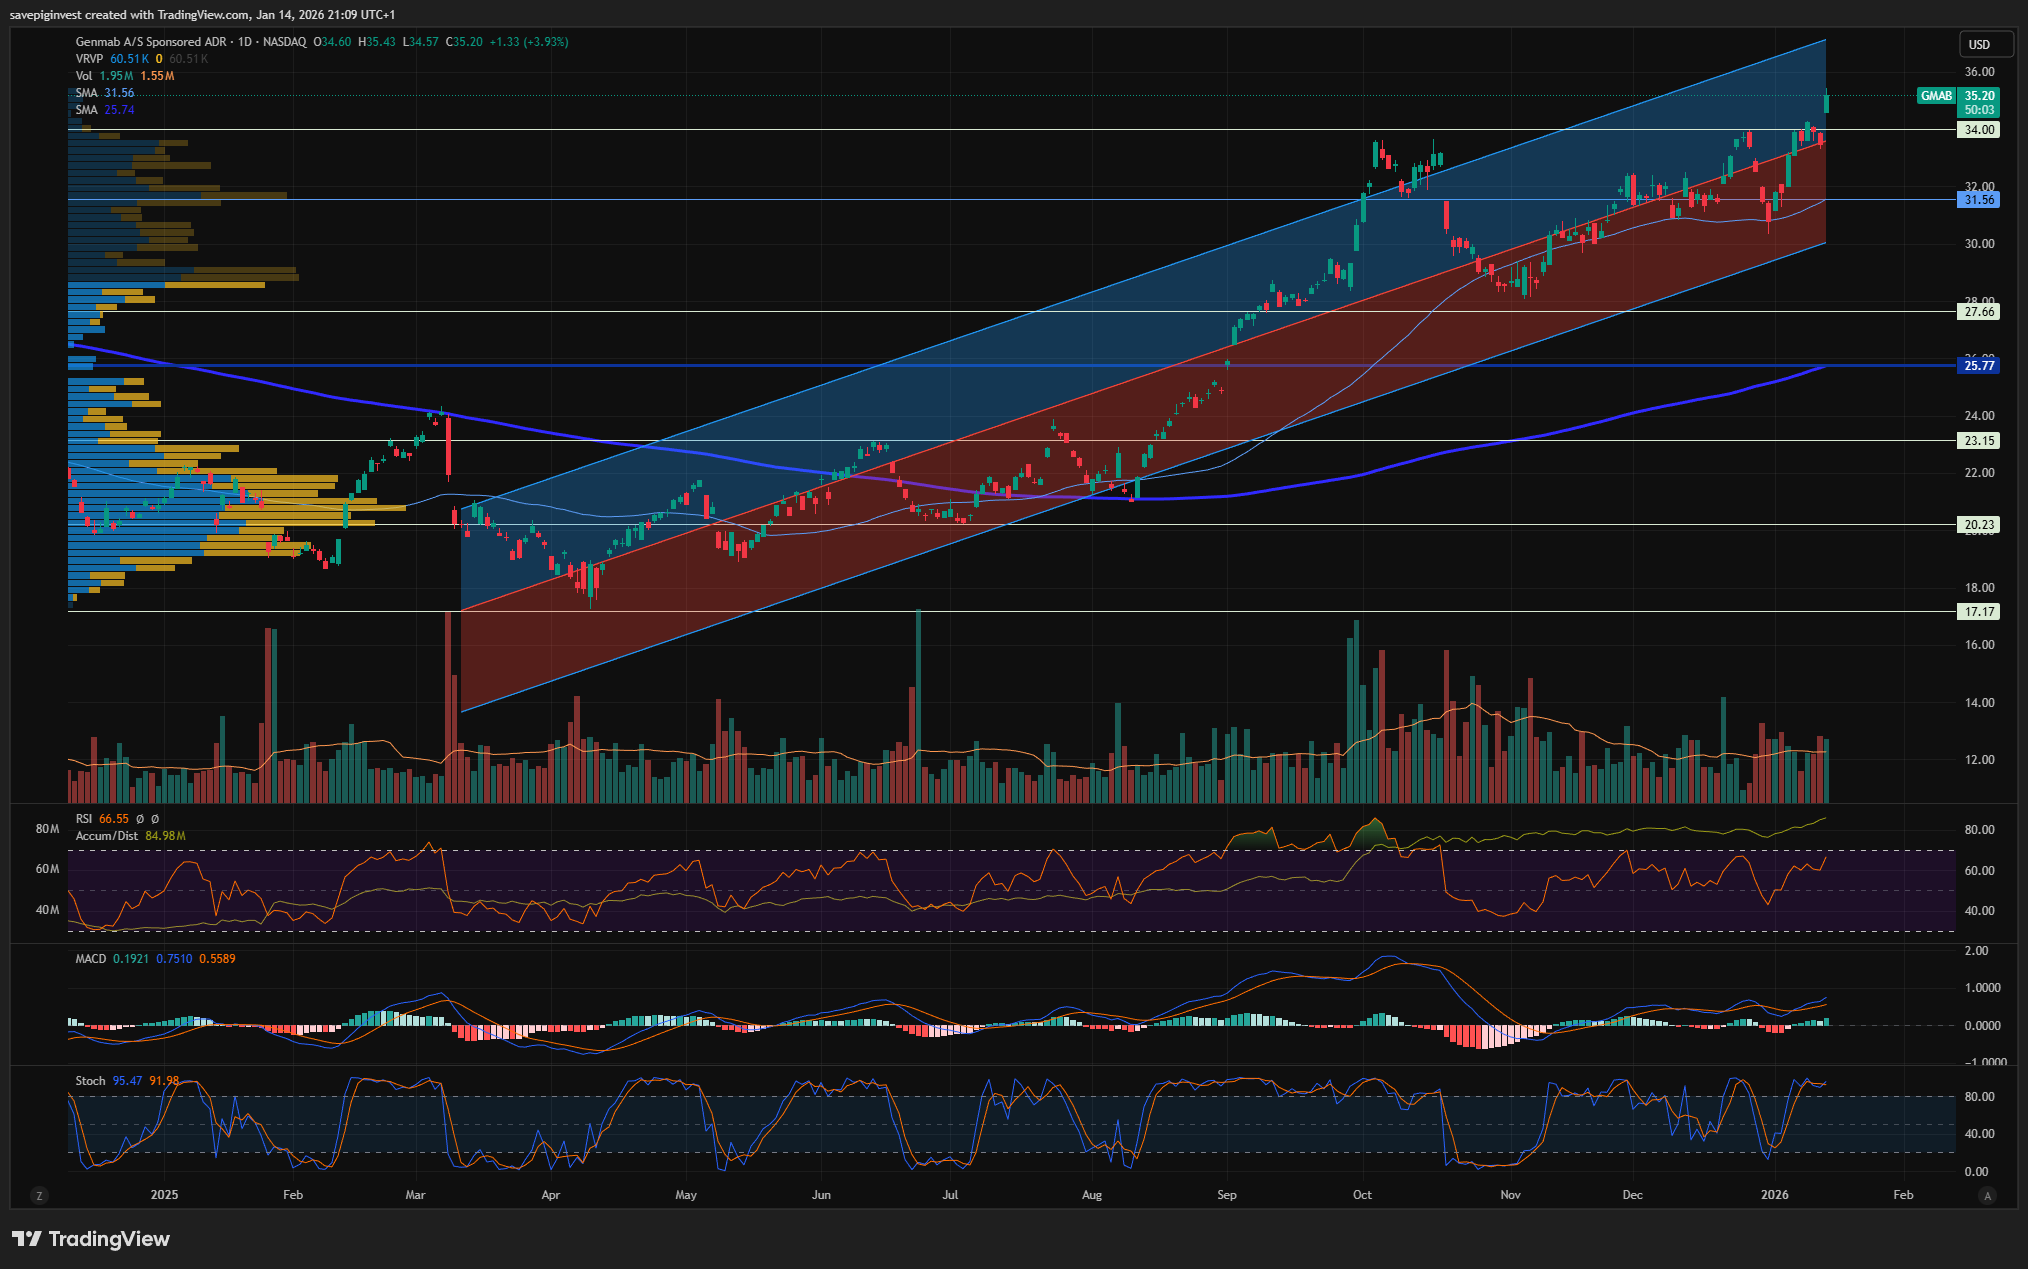Select the 35.20 current price label
Screen dimensions: 2028x1269
point(1978,96)
